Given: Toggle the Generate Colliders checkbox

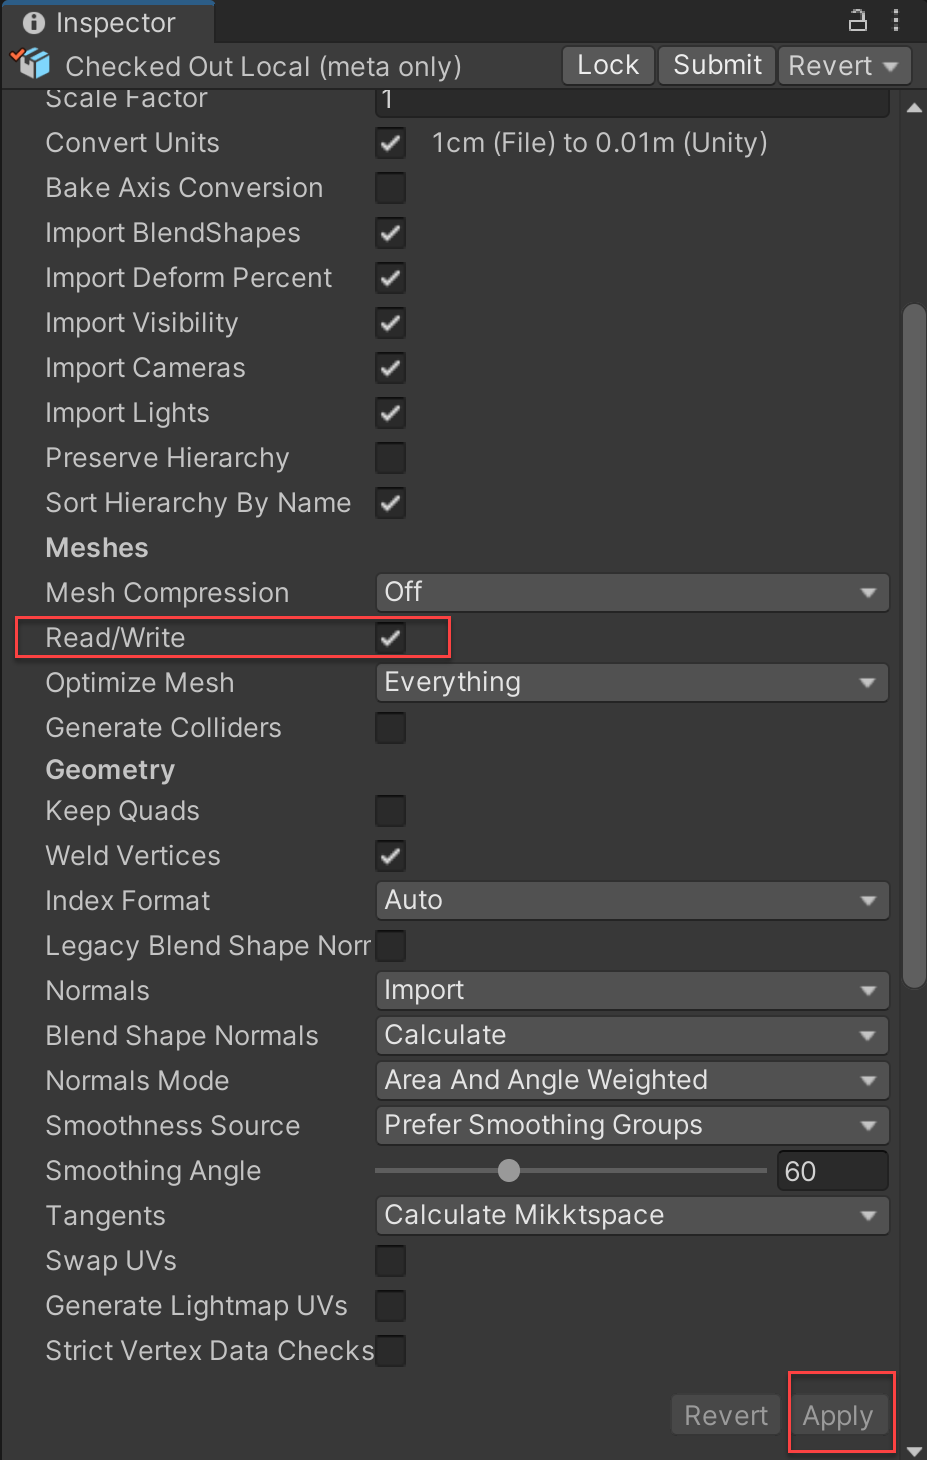Looking at the screenshot, I should click(390, 728).
